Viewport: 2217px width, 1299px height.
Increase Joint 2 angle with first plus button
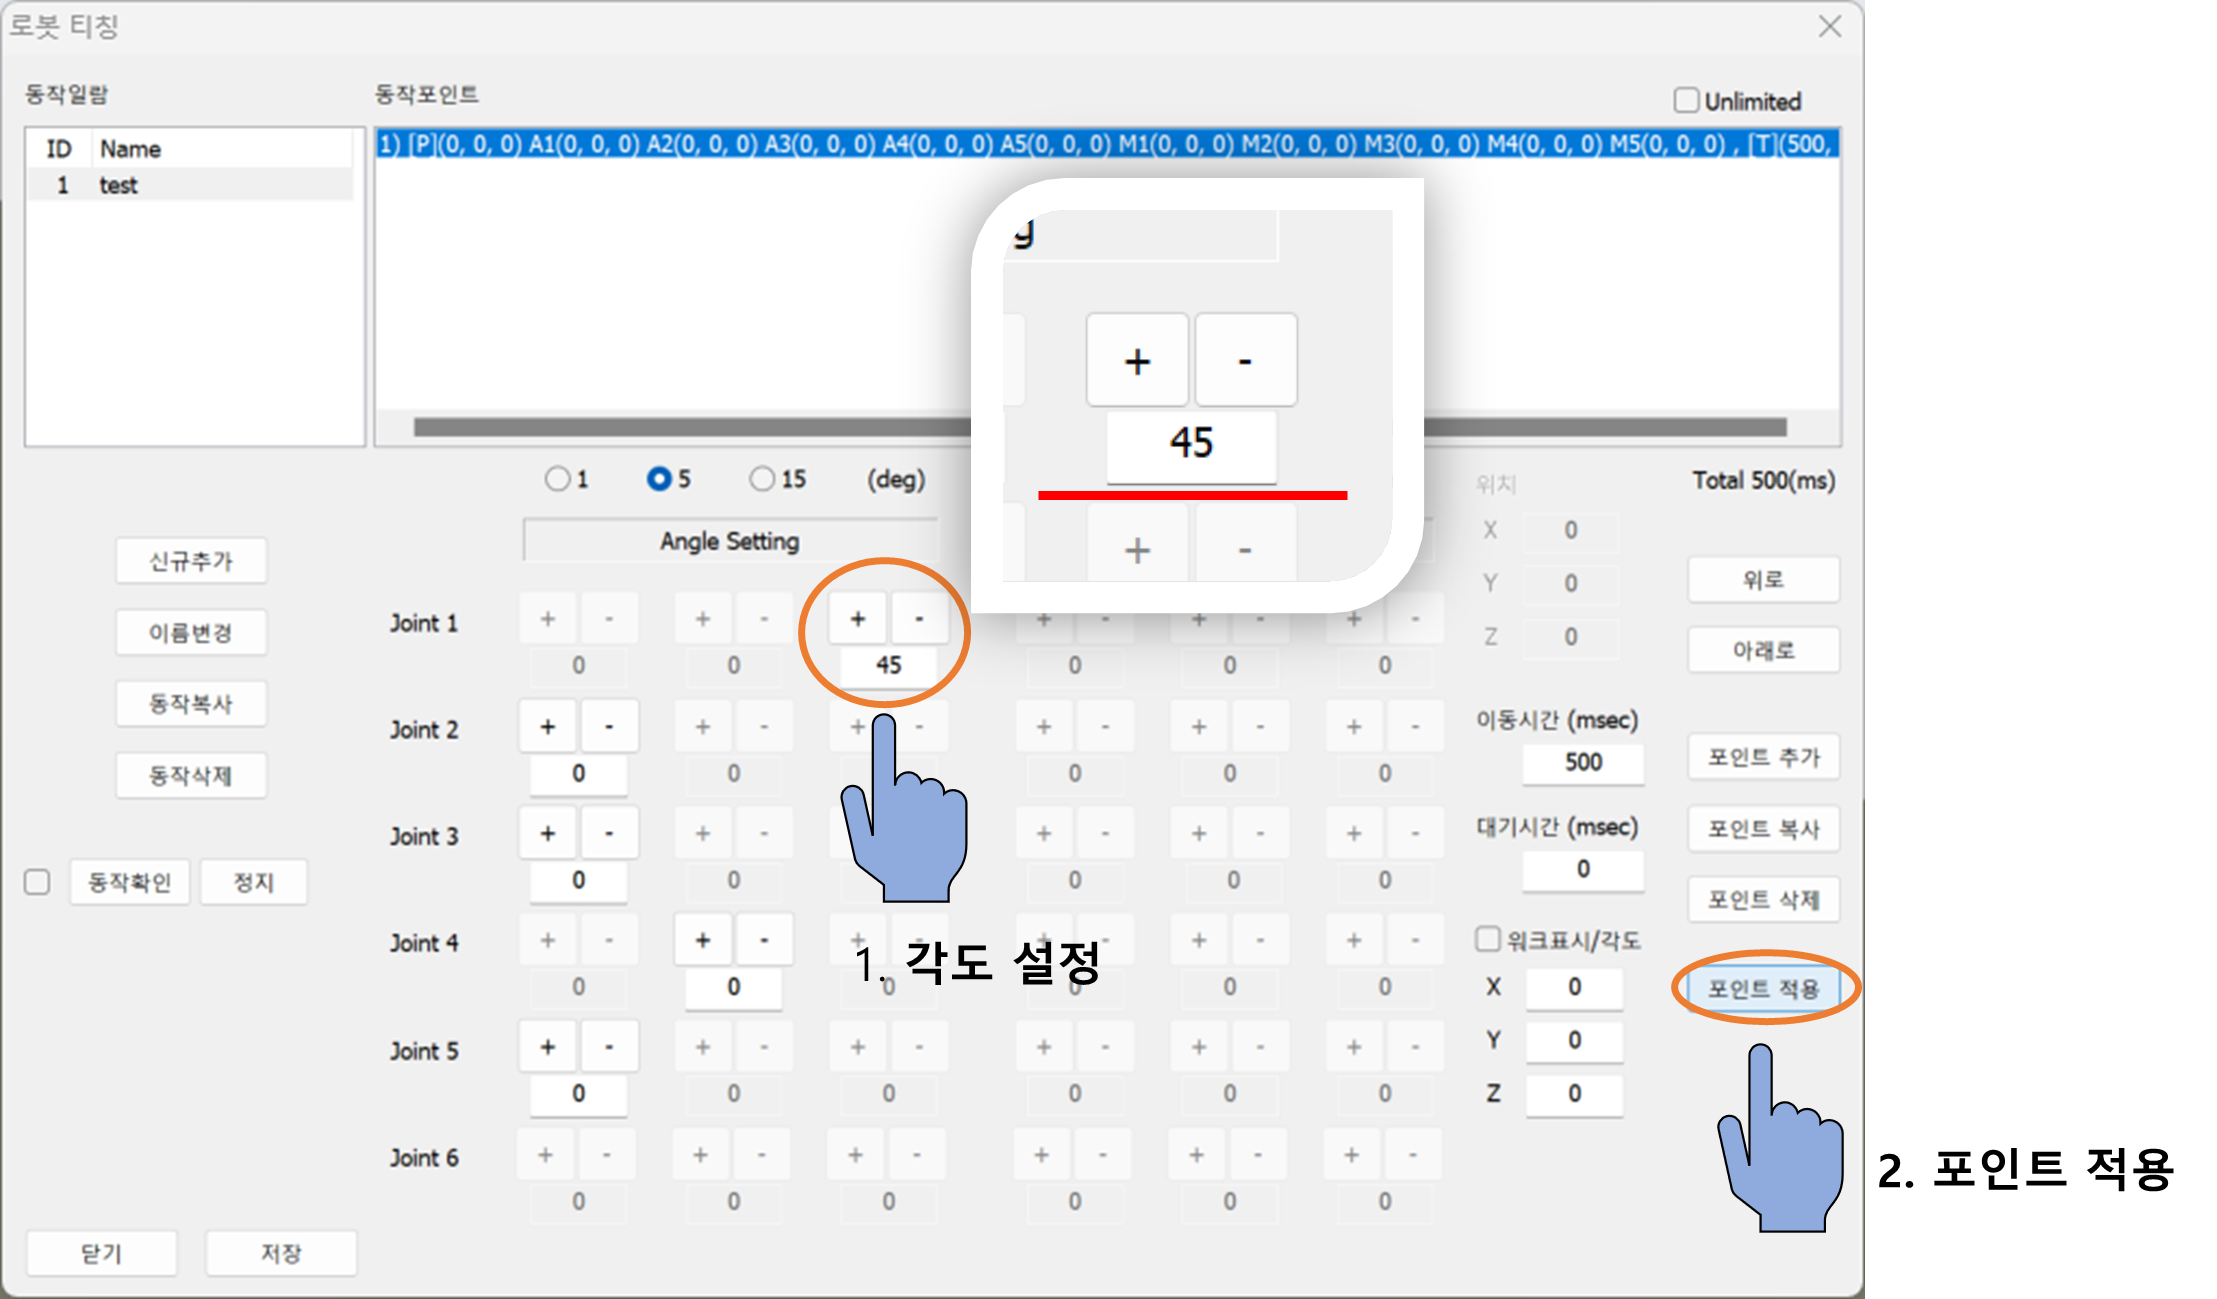tap(547, 727)
